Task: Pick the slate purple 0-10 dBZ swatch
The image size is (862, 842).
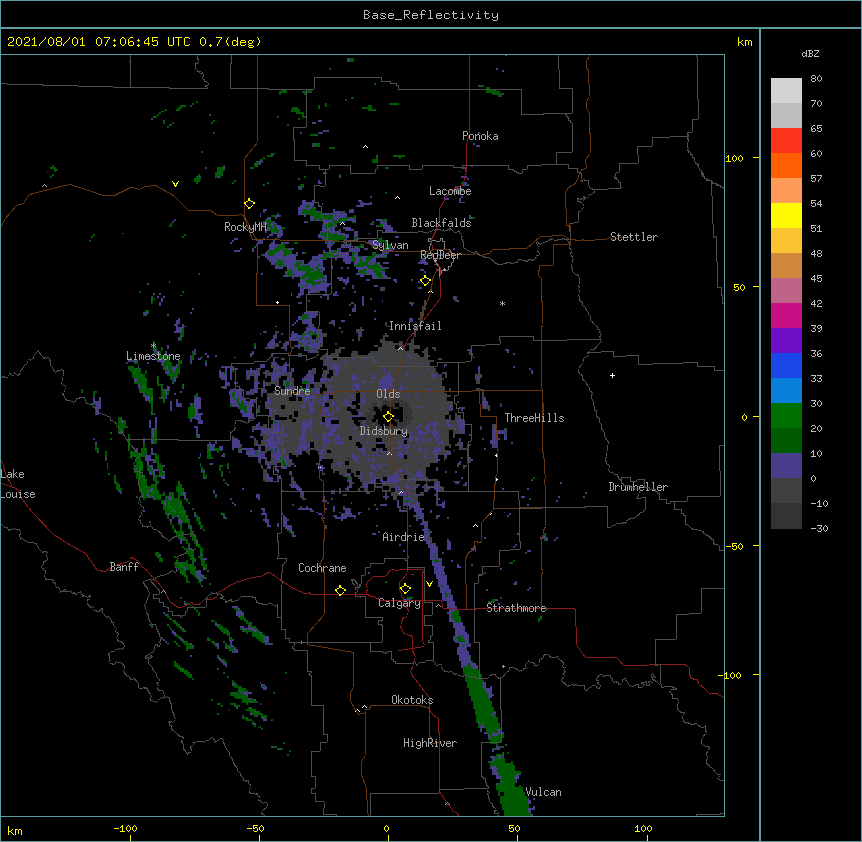Action: 786,466
